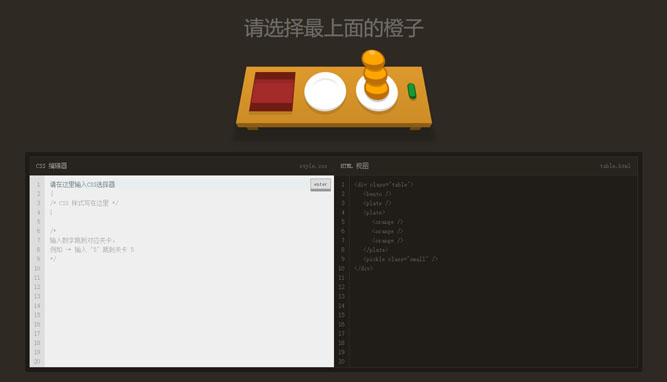Click the <orange /> markup on HTML line 6
Viewport: 667px width, 382px height.
(387, 231)
